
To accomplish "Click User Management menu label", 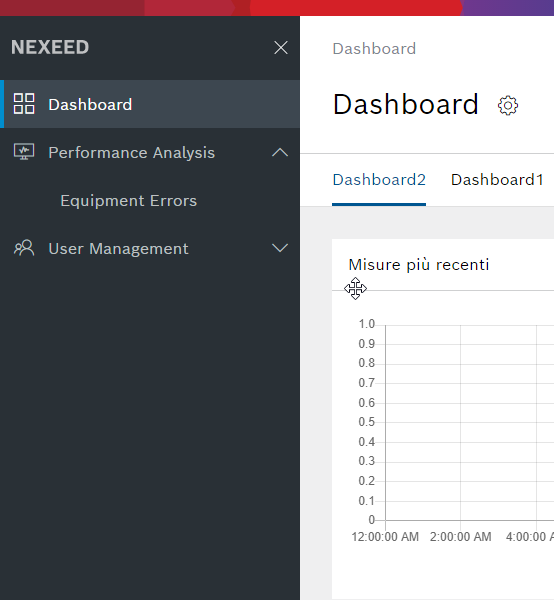I will [118, 249].
